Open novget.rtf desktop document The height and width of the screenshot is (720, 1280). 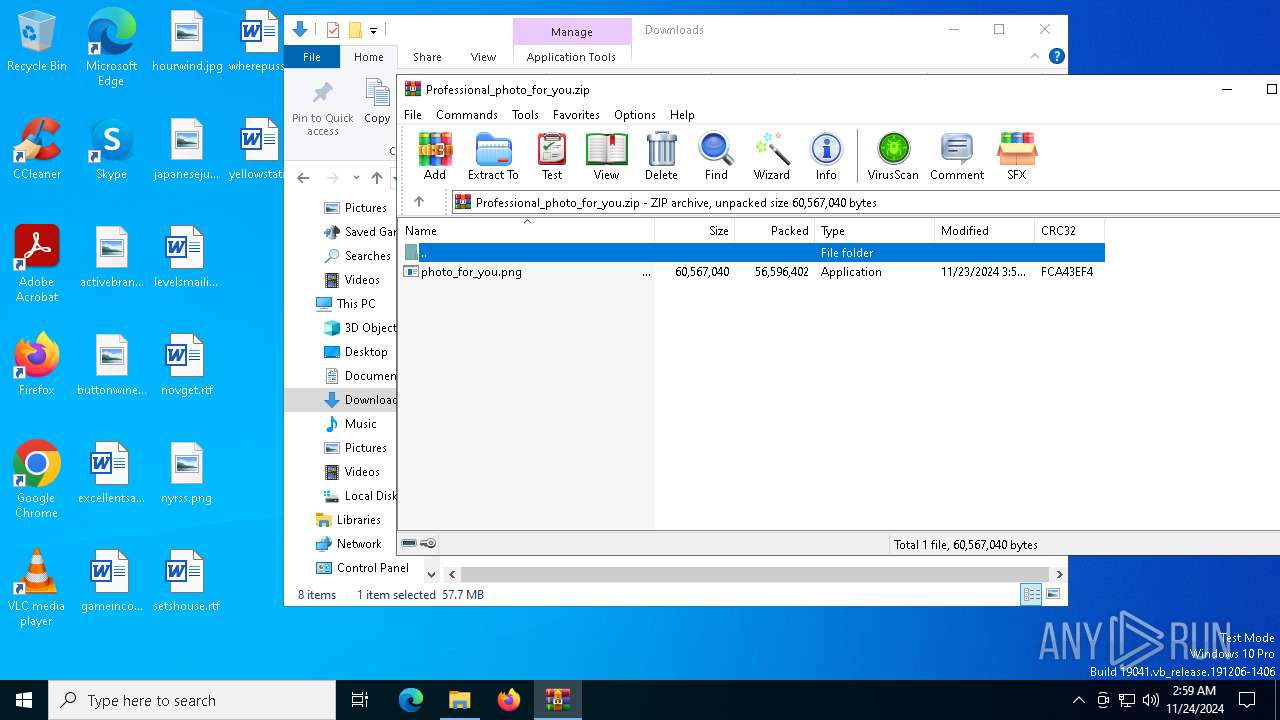coord(187,366)
